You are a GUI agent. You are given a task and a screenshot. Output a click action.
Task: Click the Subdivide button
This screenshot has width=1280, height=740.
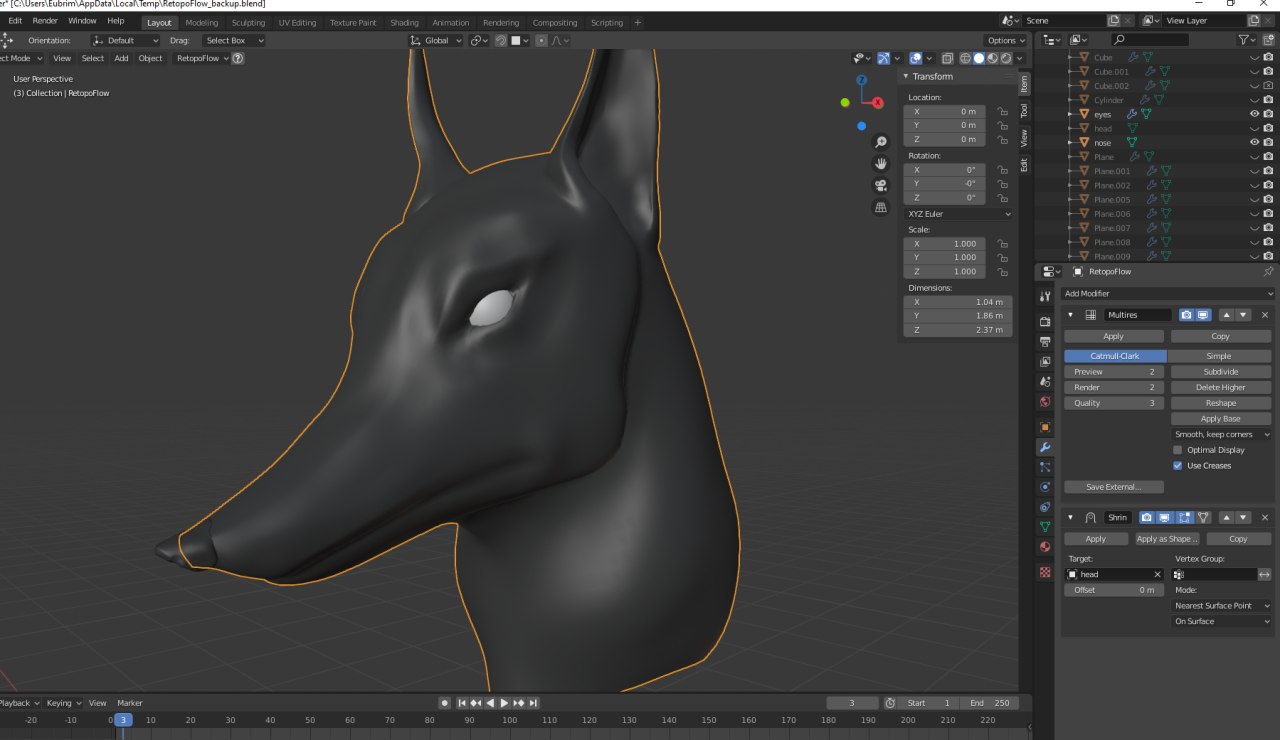[1220, 372]
